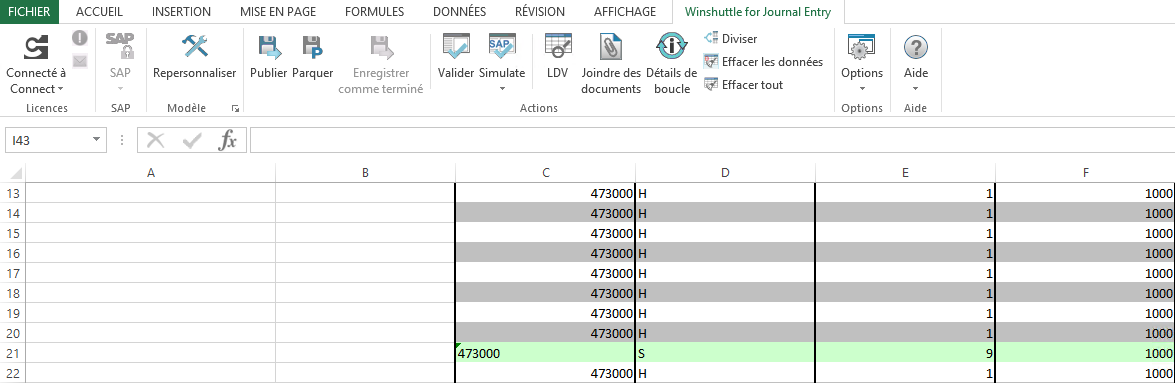1175x383 pixels.
Task: Click Effacer les données
Action: (x=764, y=61)
